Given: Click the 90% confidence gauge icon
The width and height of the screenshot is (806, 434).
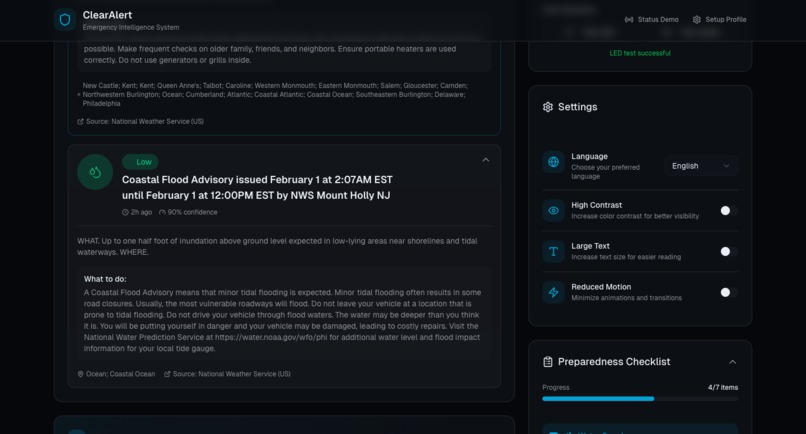Looking at the screenshot, I should coord(162,212).
